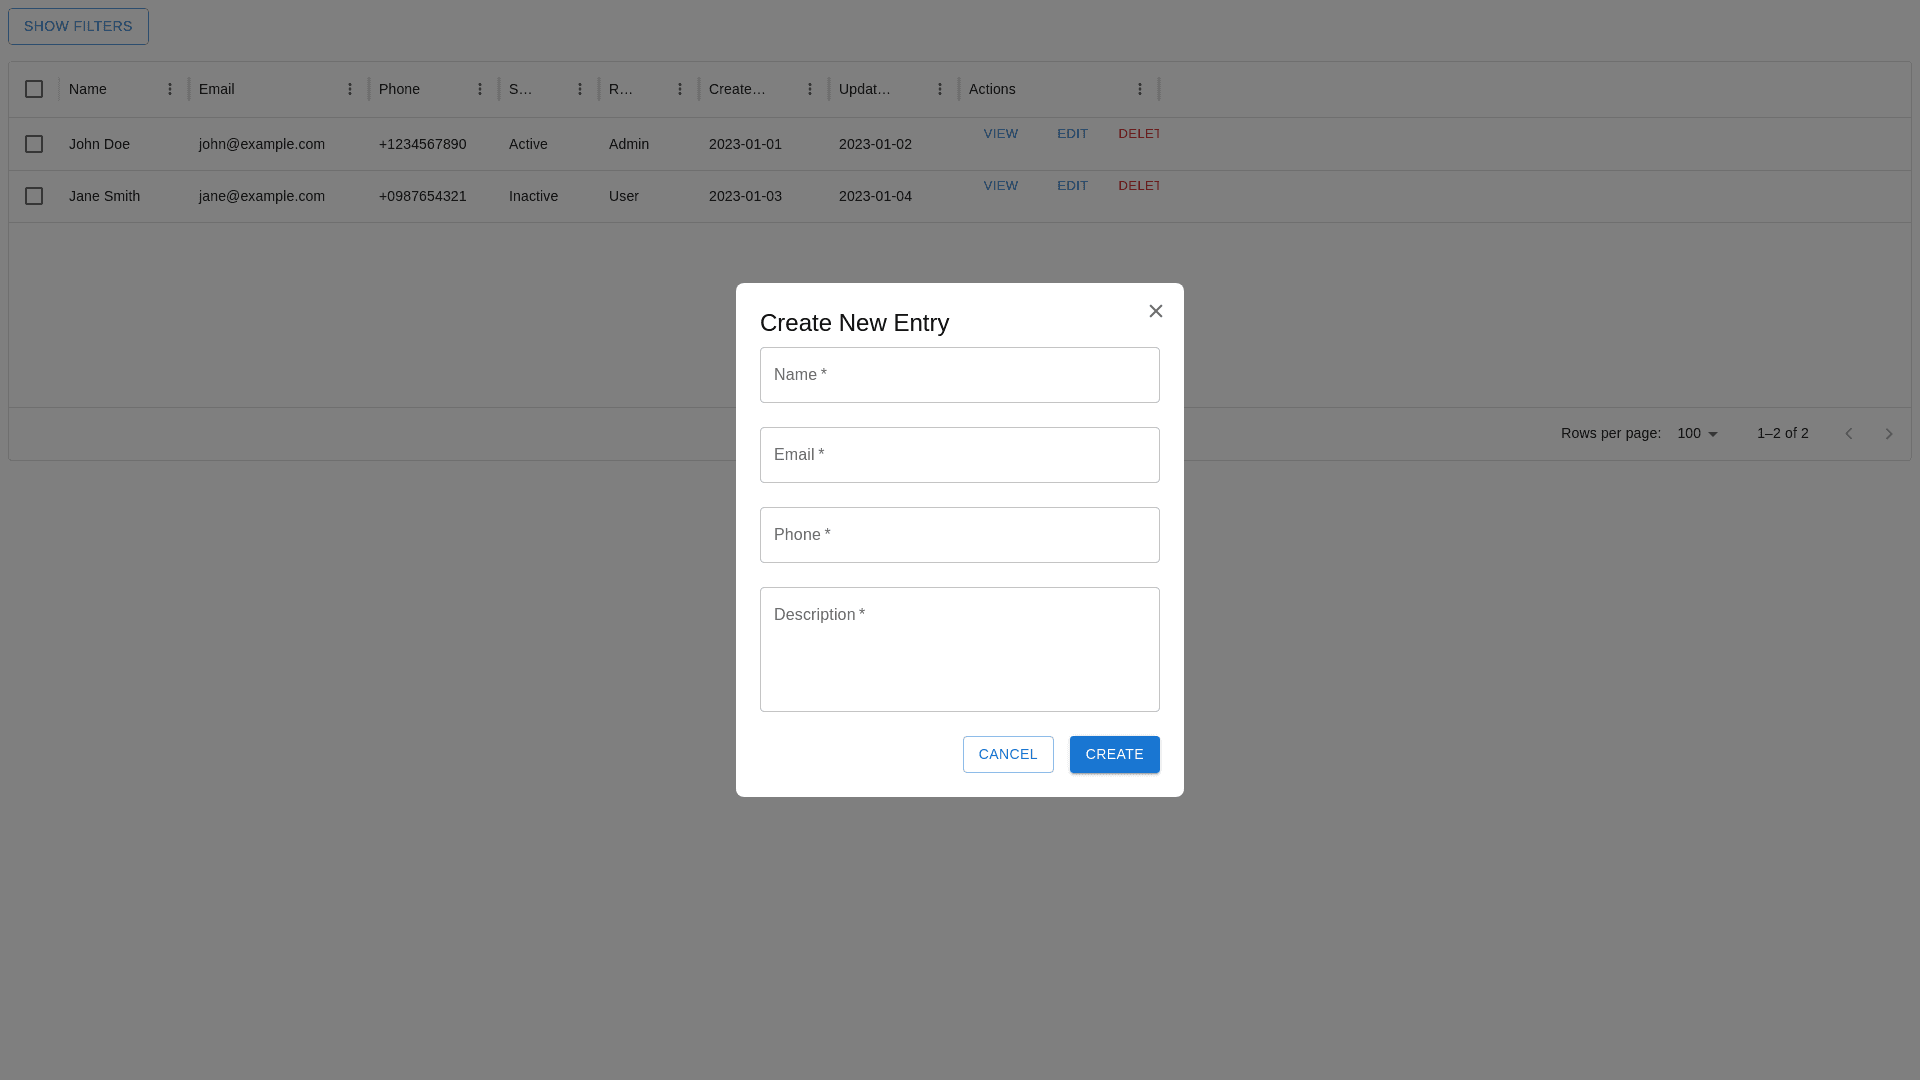Screen dimensions: 1920x1080
Task: Click into the Description text area
Action: pyautogui.click(x=960, y=650)
